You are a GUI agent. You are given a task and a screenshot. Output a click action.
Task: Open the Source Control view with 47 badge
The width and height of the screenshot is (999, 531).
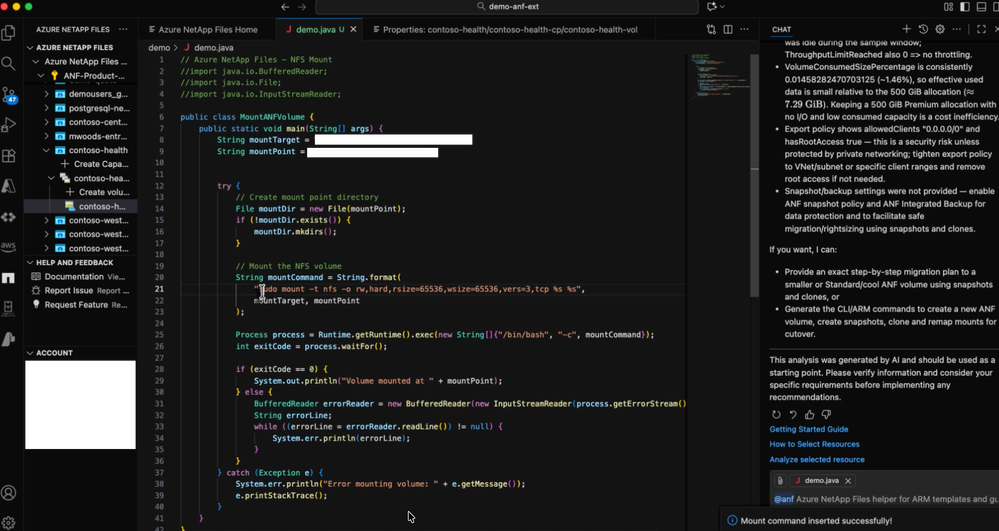coord(9,95)
